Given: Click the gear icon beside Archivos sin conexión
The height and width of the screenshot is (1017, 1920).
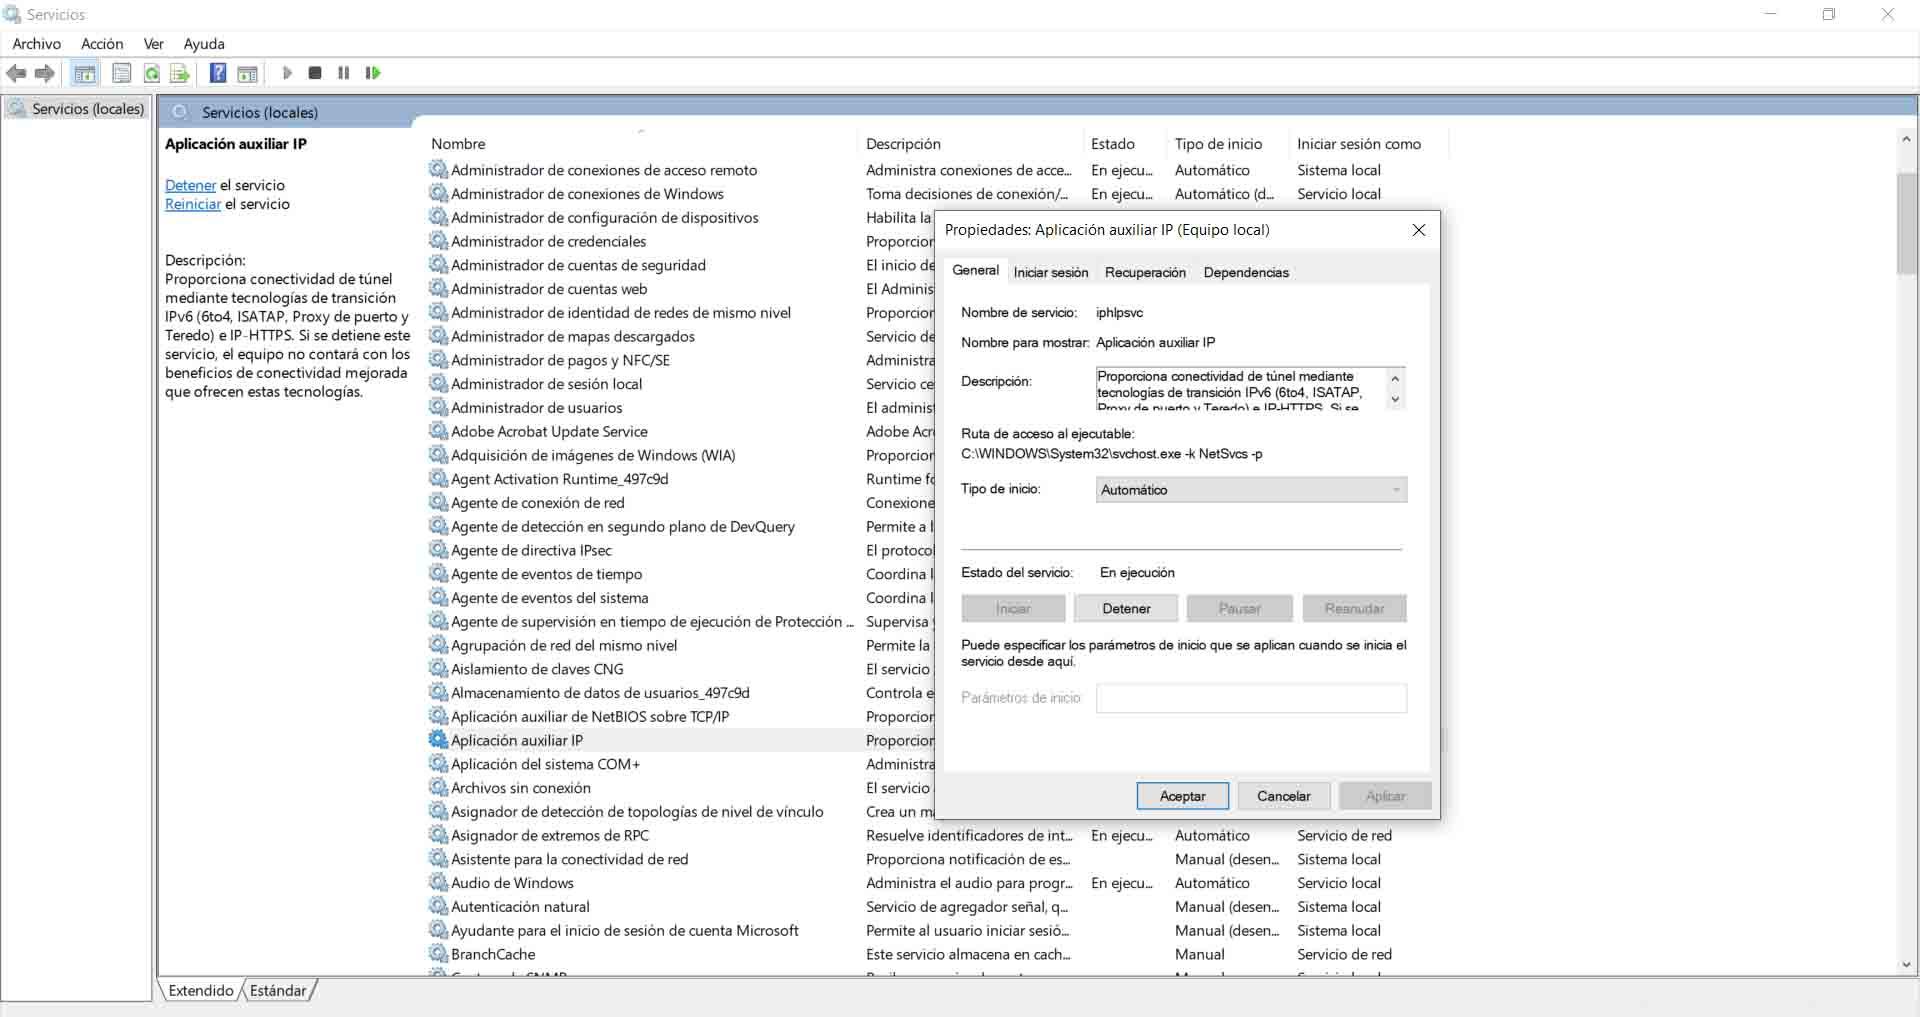Looking at the screenshot, I should [438, 788].
